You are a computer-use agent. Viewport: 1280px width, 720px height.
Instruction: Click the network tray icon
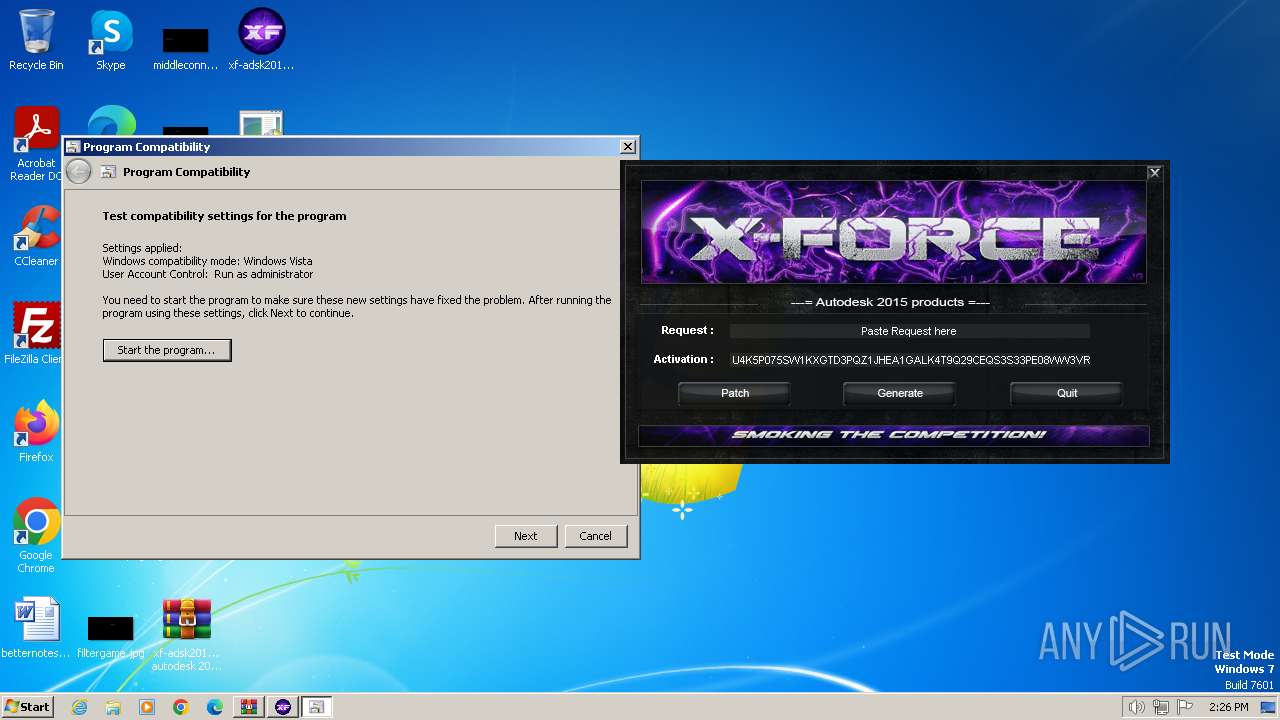tap(1161, 707)
